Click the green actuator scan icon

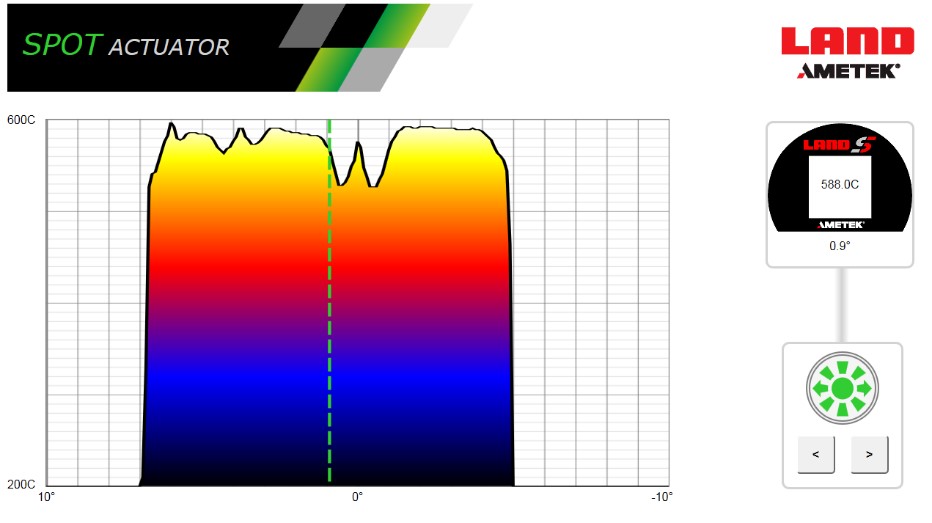tap(842, 388)
